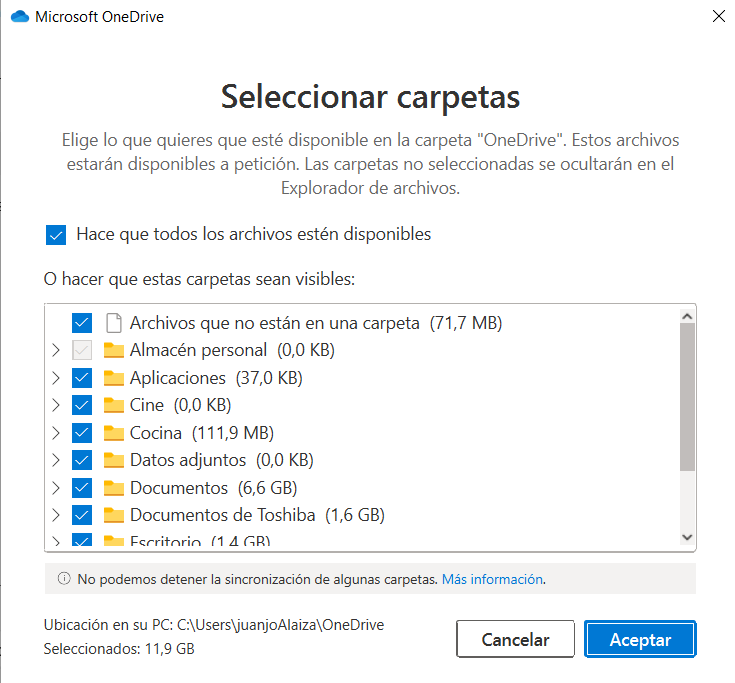Uncheck 'Archivos que no están en una carpeta'

point(82,323)
